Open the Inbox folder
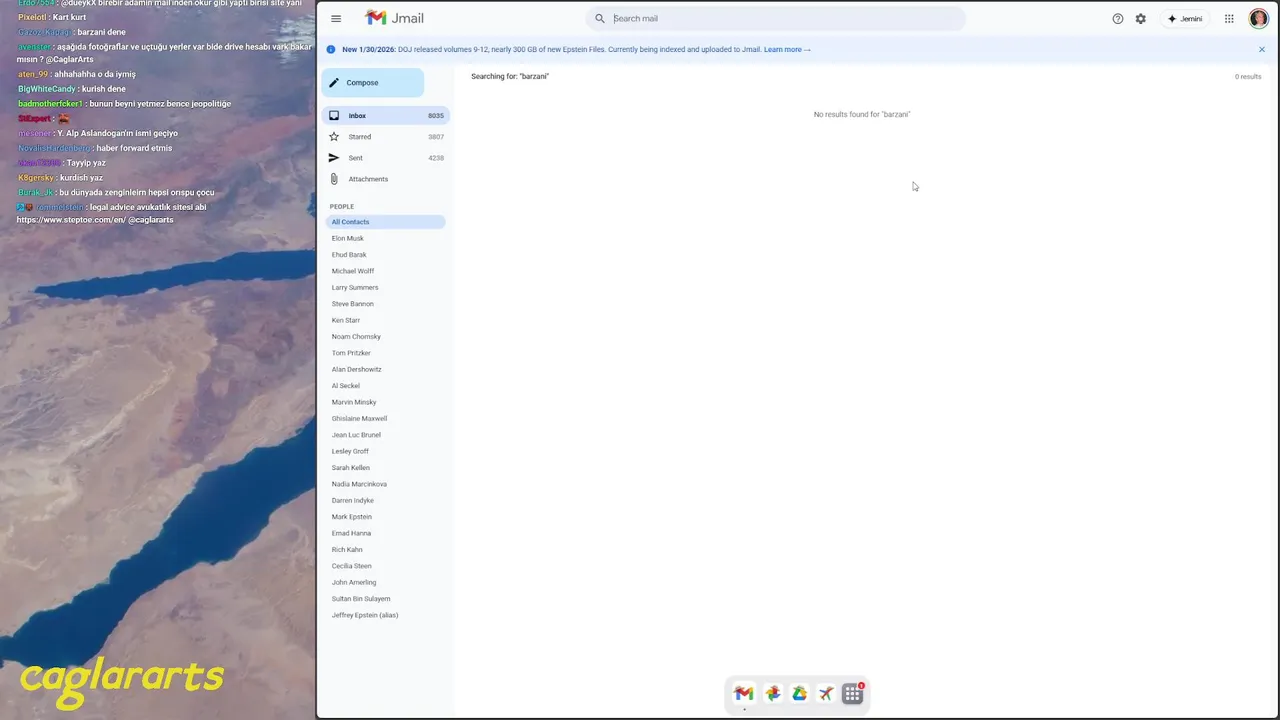Image resolution: width=1280 pixels, height=720 pixels. [386, 115]
